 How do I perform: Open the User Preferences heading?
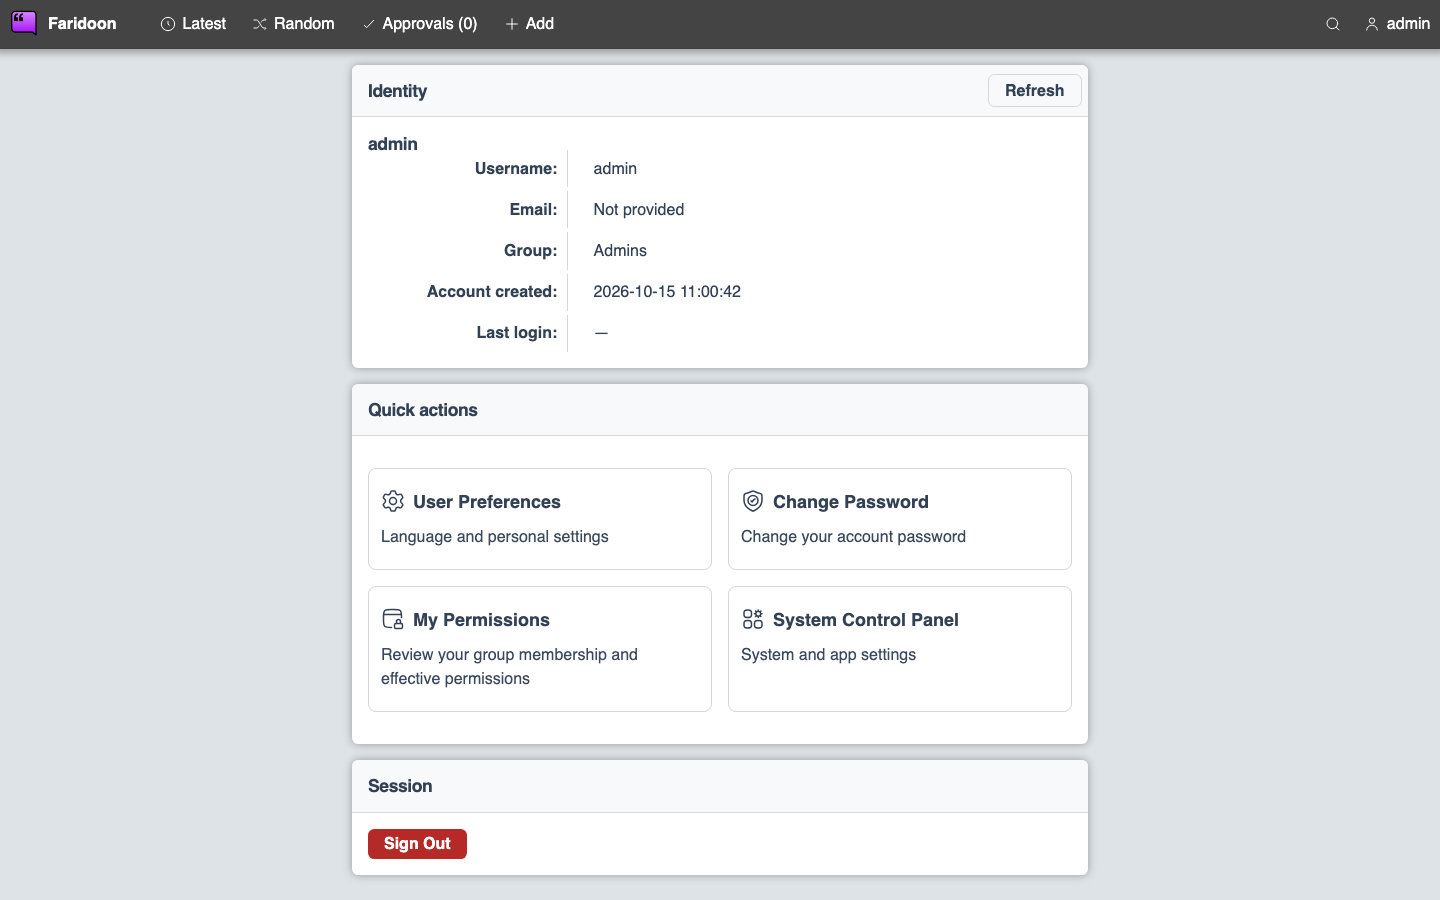pos(486,502)
